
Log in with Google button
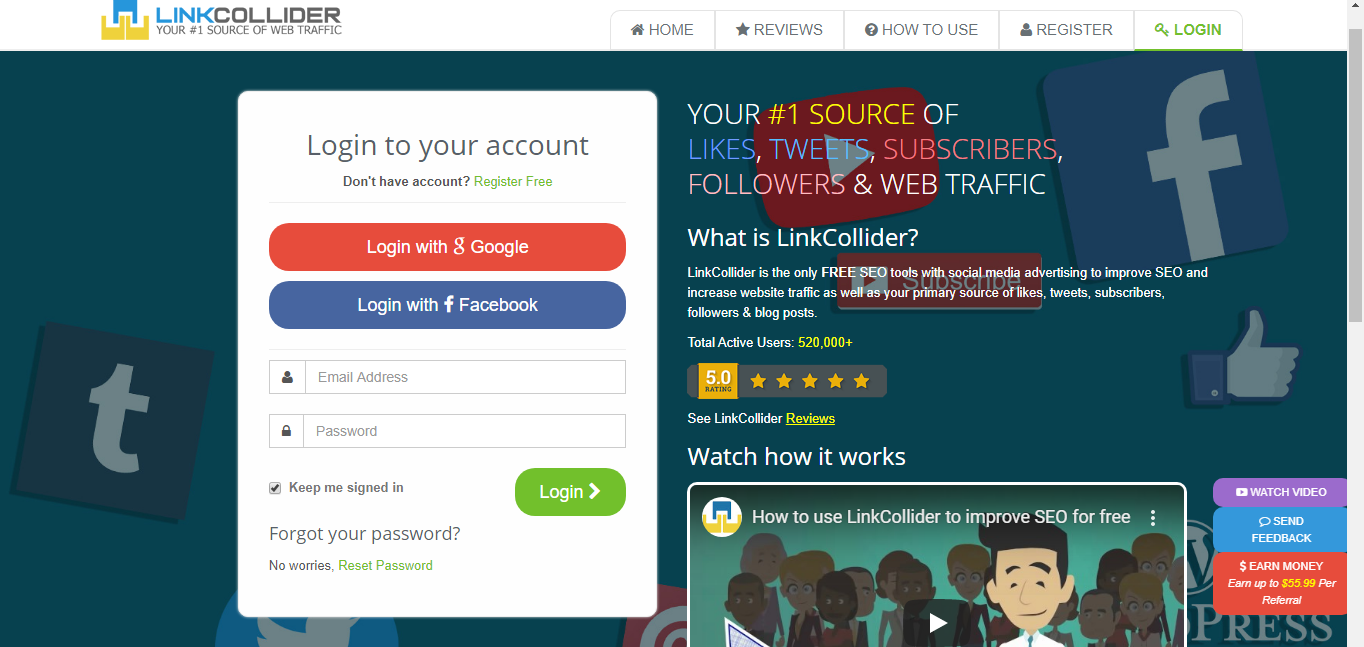pos(447,247)
